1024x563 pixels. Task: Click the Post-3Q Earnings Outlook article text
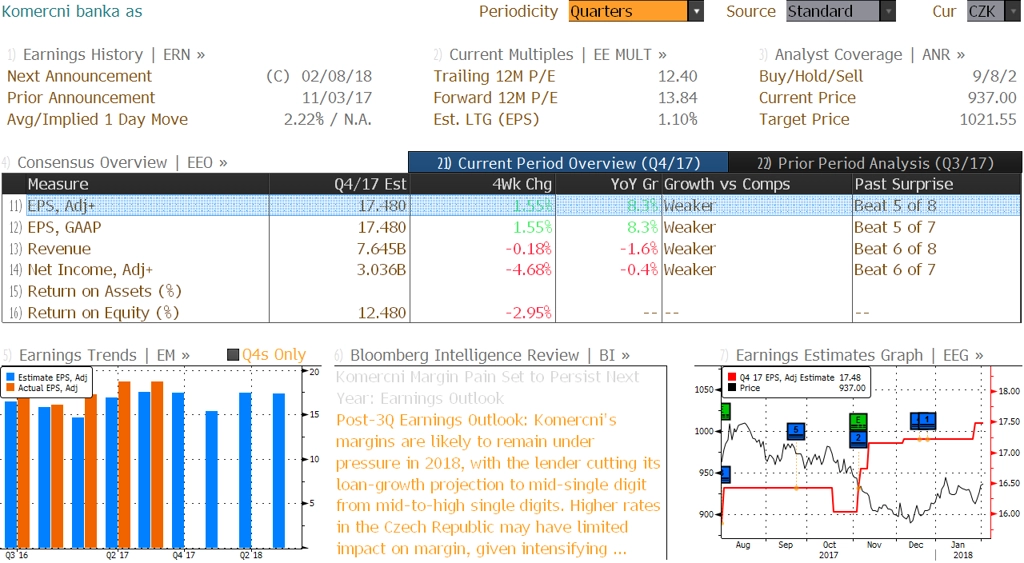coord(498,484)
